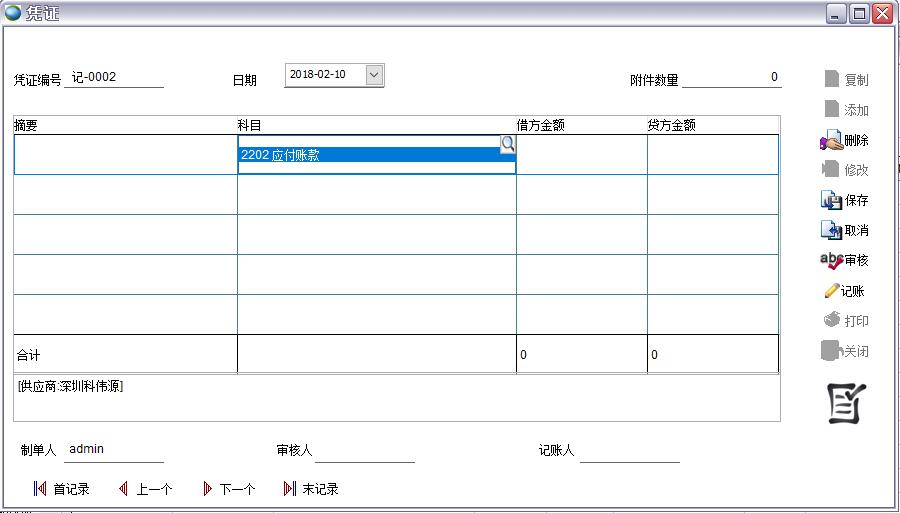Screen dimensions: 900x513
Task: Click the first row summary (摘要) cell
Action: pyautogui.click(x=125, y=155)
